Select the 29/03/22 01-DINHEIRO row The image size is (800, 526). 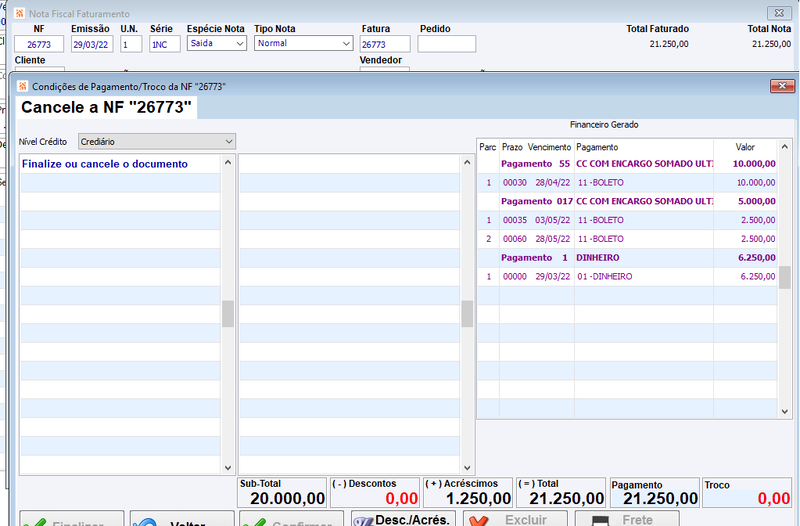627,277
